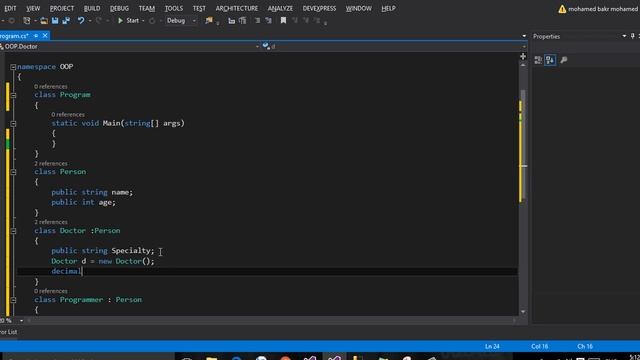Click the Col 16 status bar entry
The width and height of the screenshot is (640, 360).
point(540,347)
